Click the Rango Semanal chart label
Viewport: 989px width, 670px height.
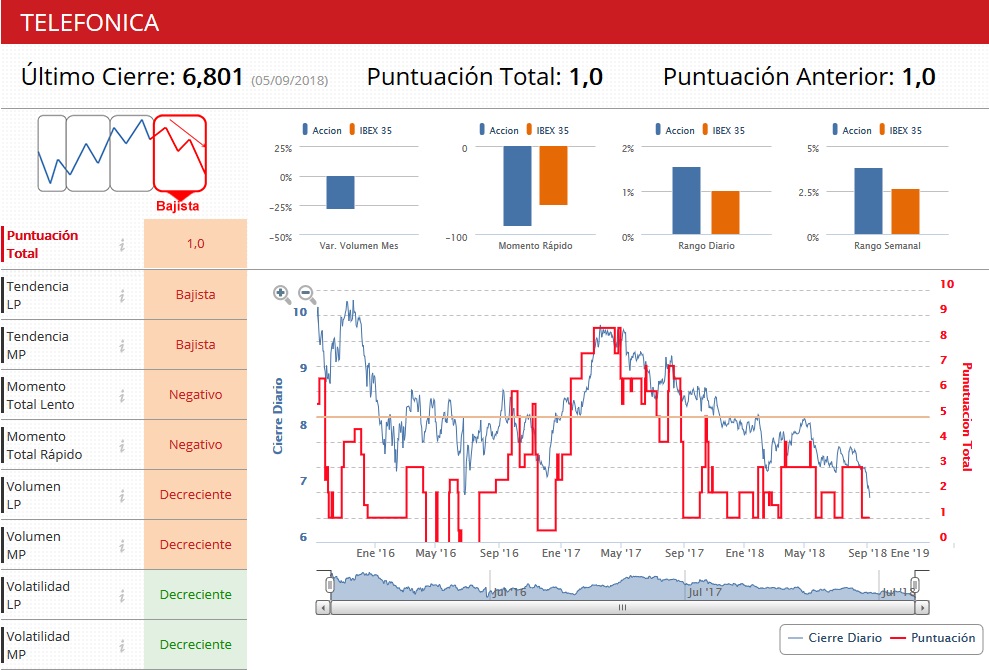pos(887,245)
